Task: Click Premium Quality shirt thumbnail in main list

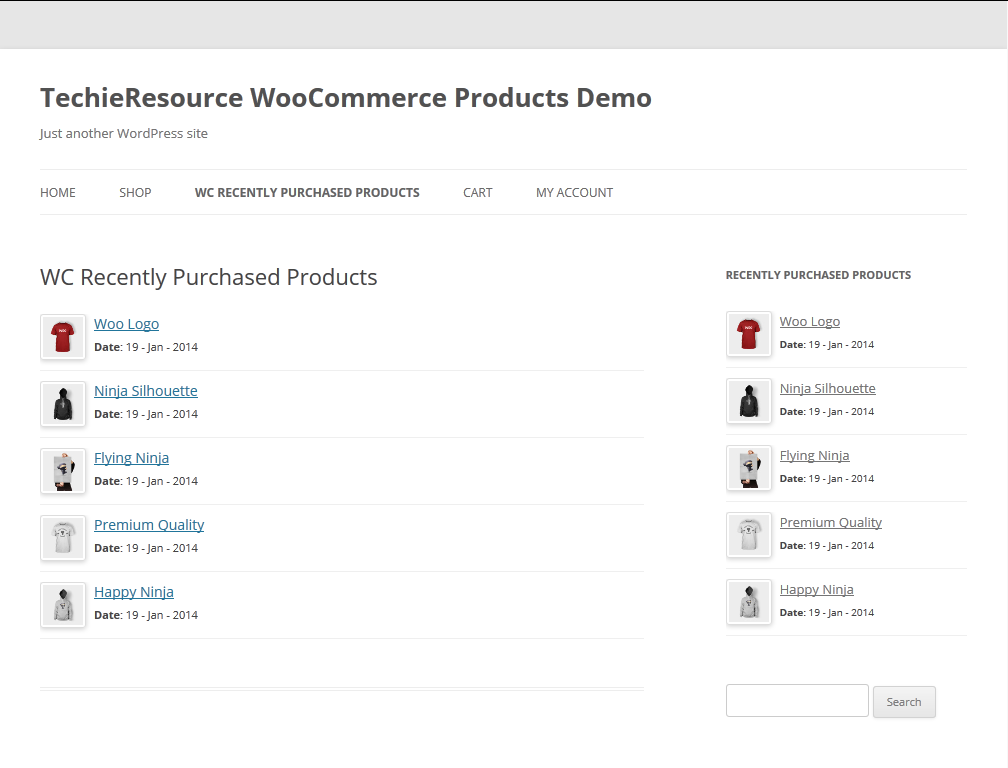Action: pyautogui.click(x=63, y=538)
